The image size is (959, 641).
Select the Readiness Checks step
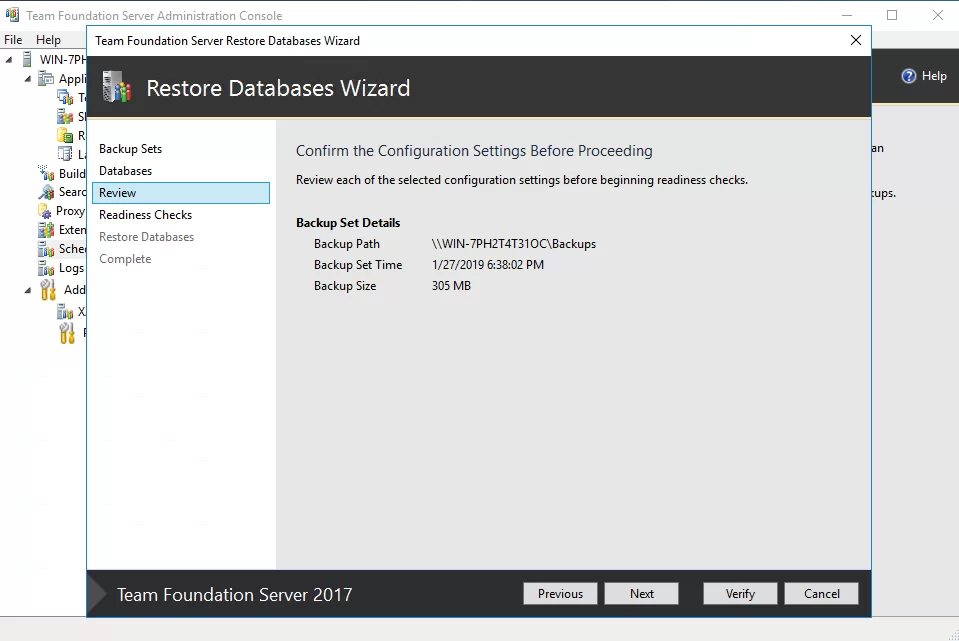[145, 215]
